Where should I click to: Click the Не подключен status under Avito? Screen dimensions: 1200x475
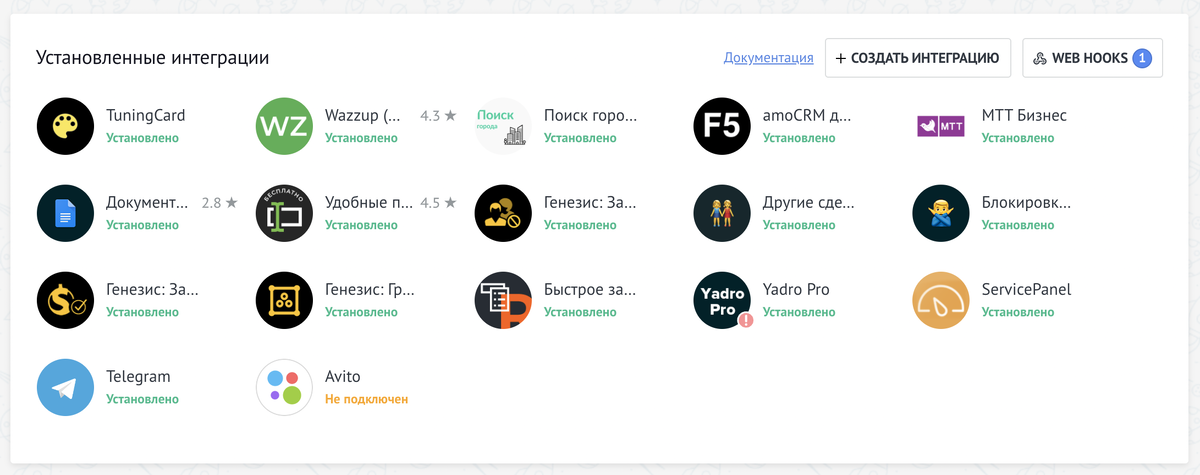click(366, 399)
